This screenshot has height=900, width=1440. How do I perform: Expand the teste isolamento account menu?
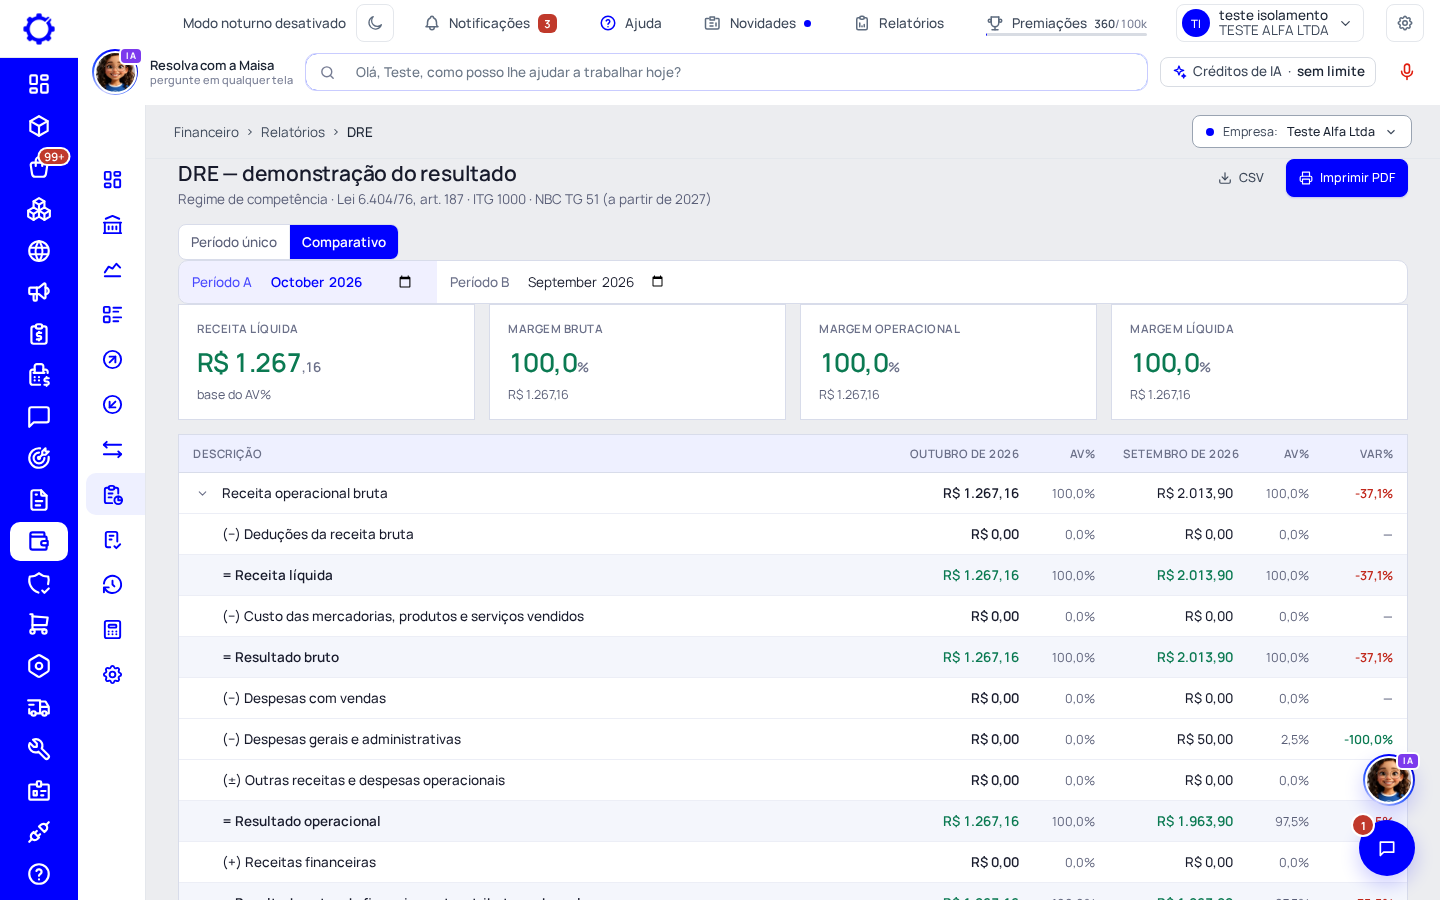coord(1269,23)
